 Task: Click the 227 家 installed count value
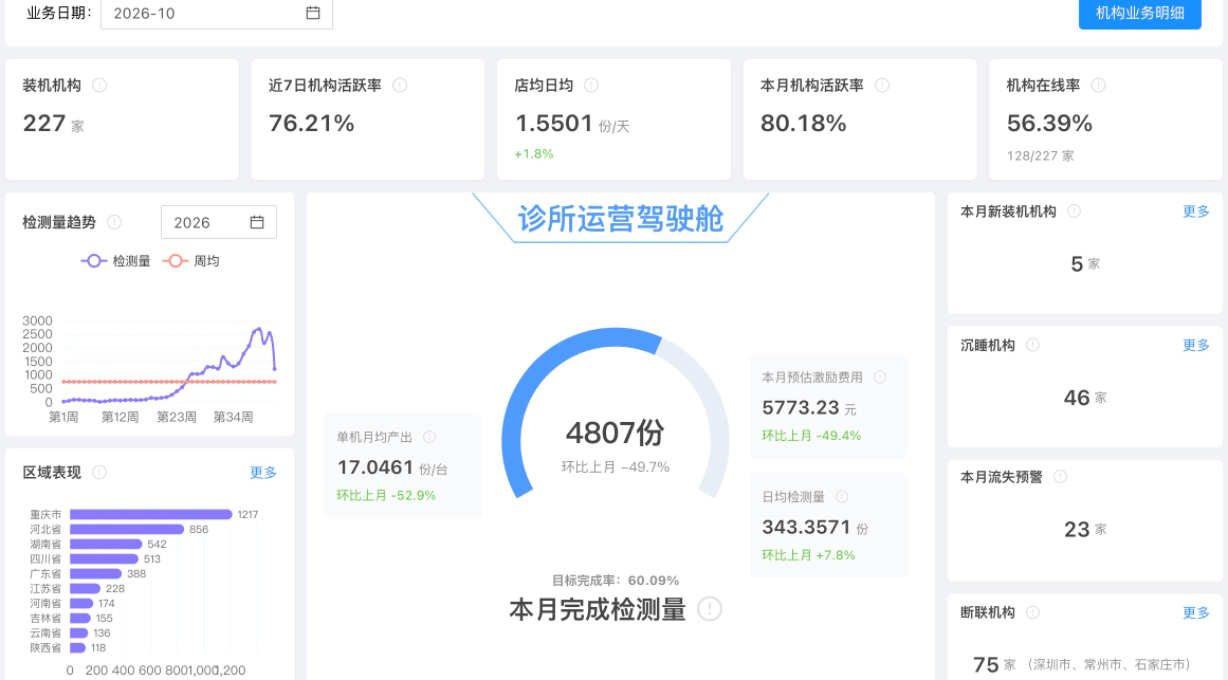53,123
